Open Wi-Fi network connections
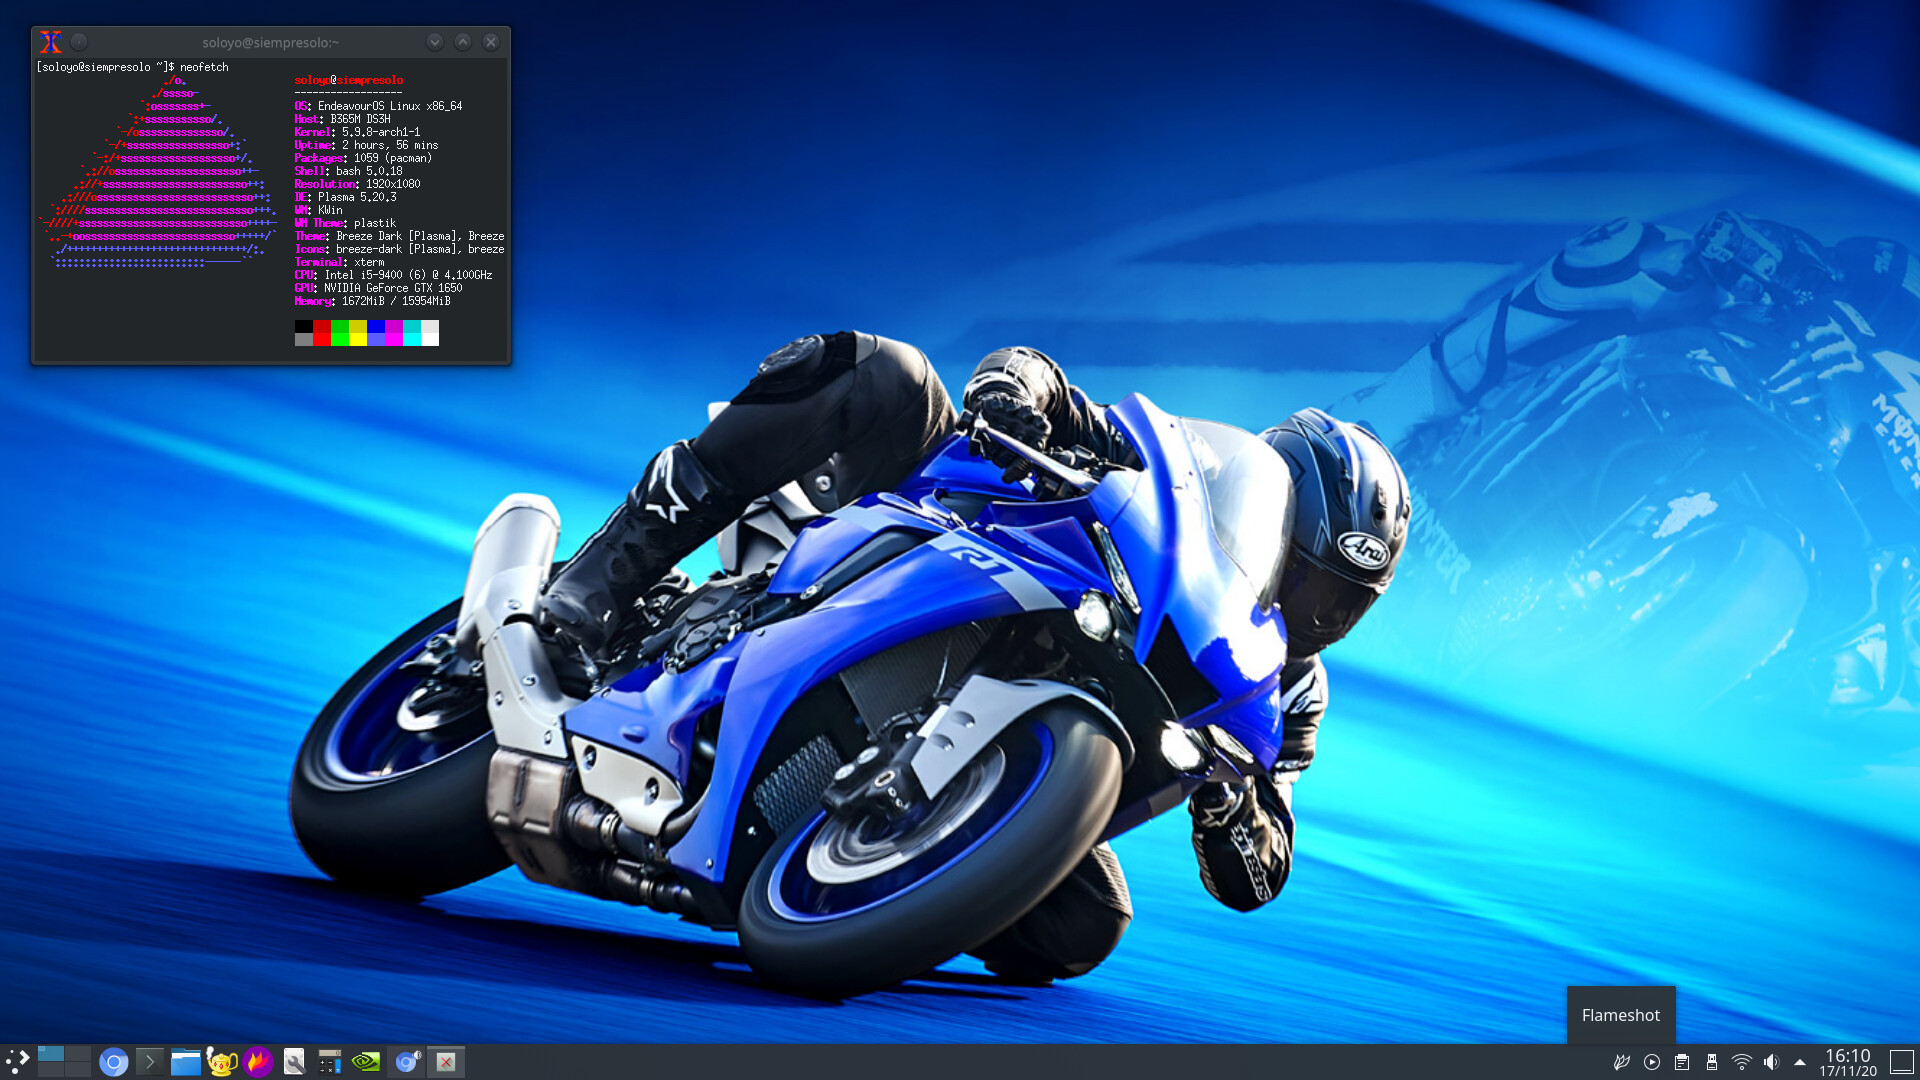1920x1080 pixels. pyautogui.click(x=1742, y=1062)
